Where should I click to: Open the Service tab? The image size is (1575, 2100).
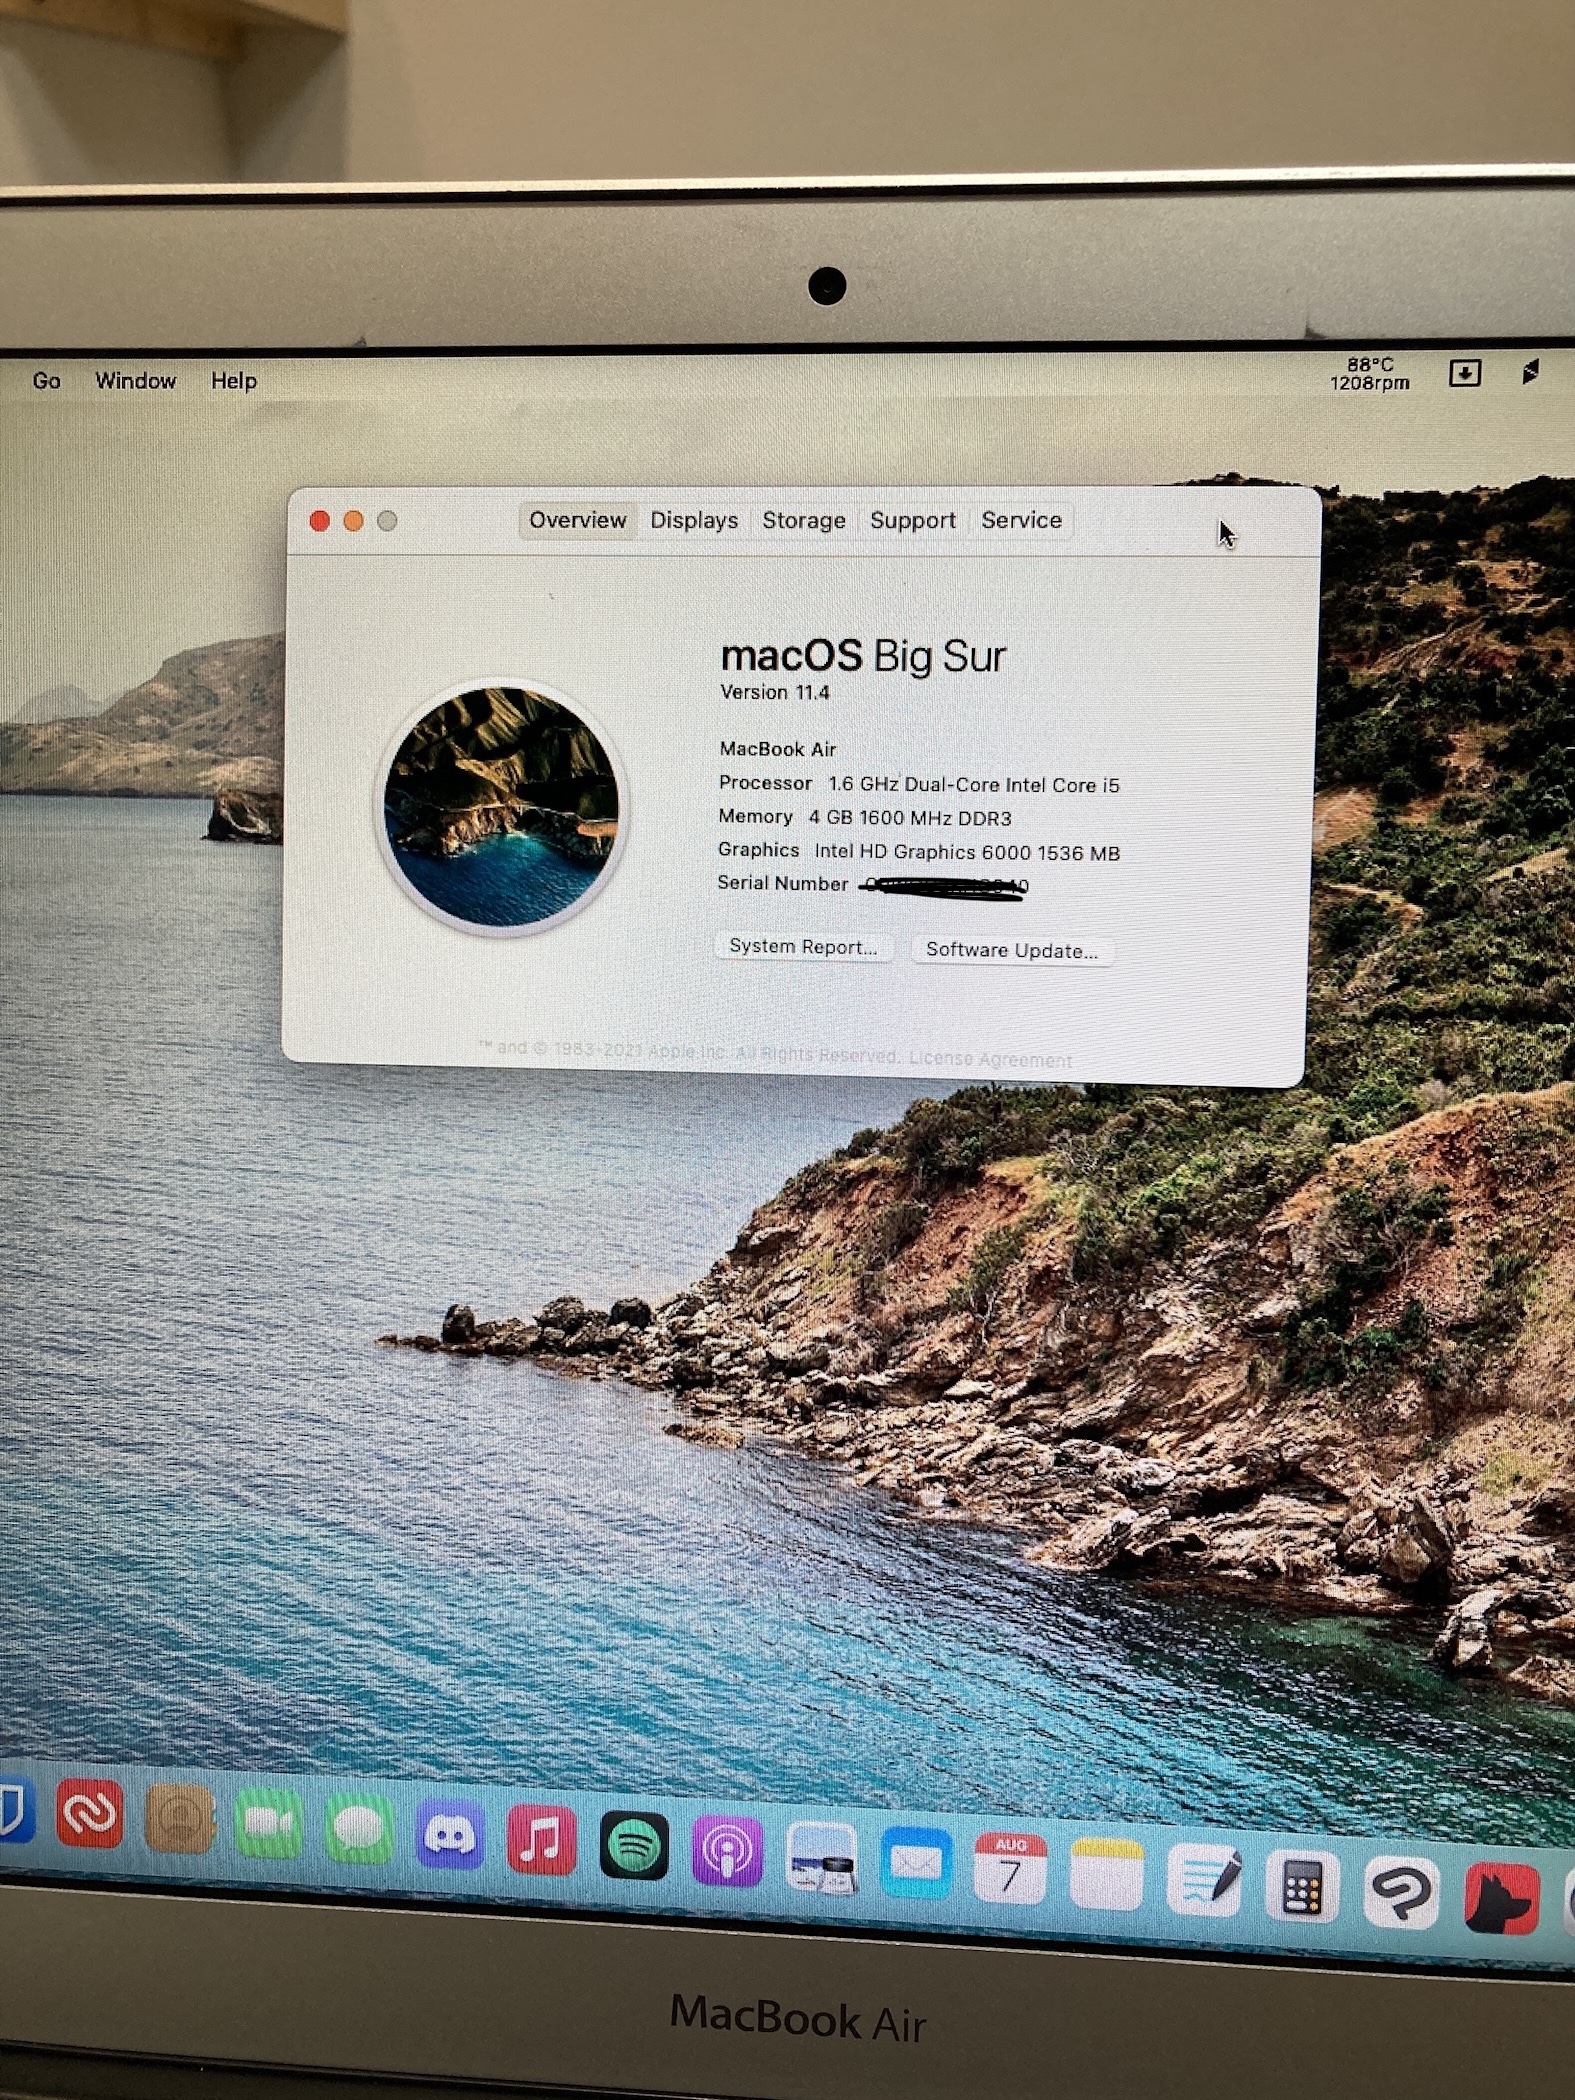1021,521
